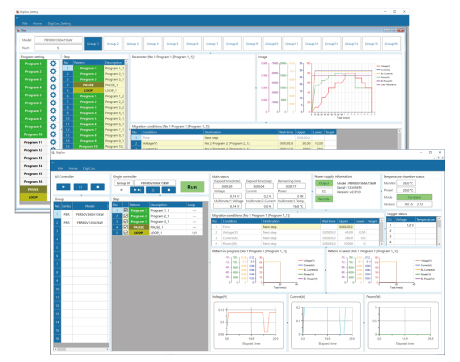Toggle checkbox for Program 2 step row

point(126,216)
